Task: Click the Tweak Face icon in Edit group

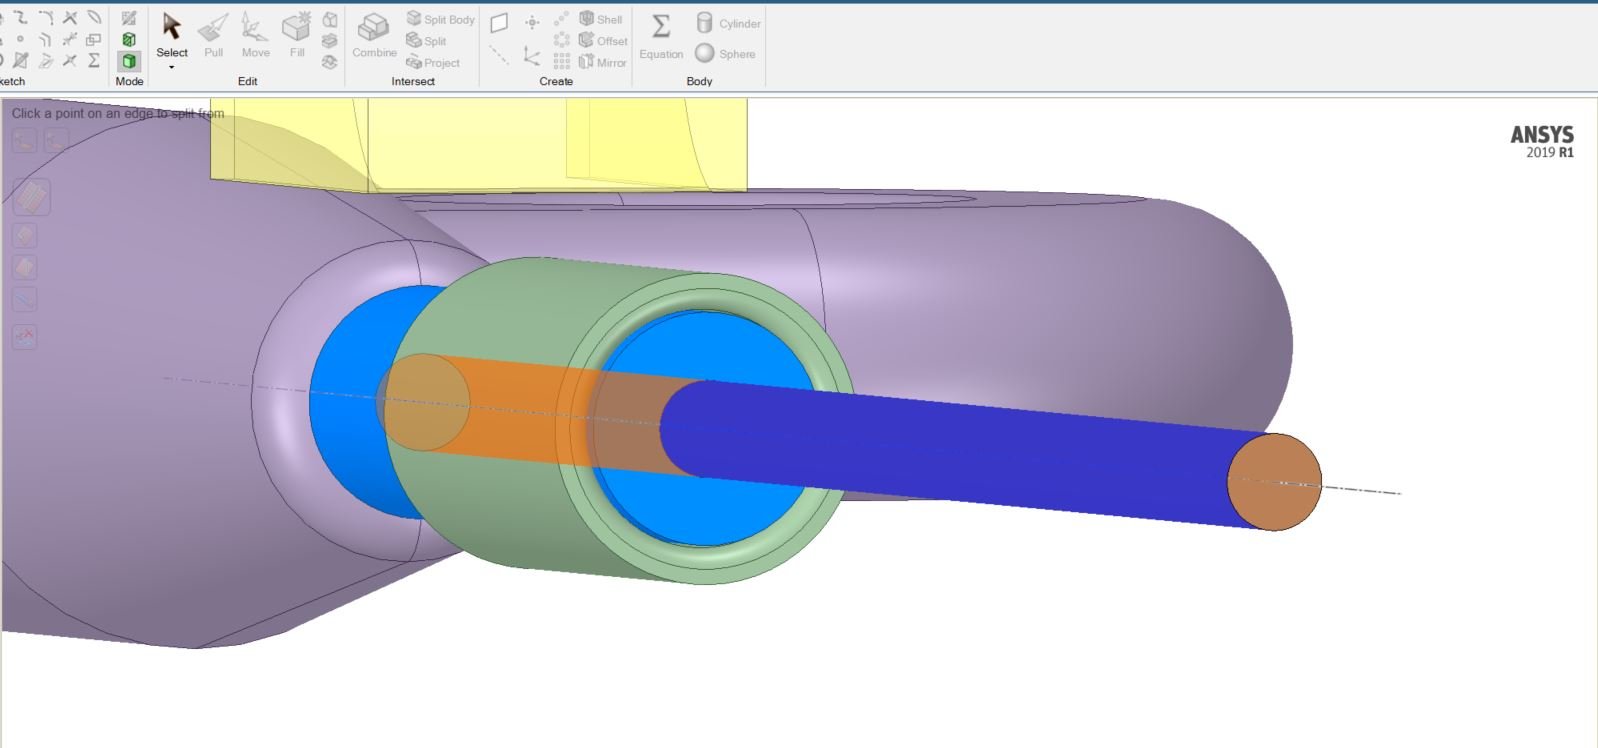Action: point(330,62)
